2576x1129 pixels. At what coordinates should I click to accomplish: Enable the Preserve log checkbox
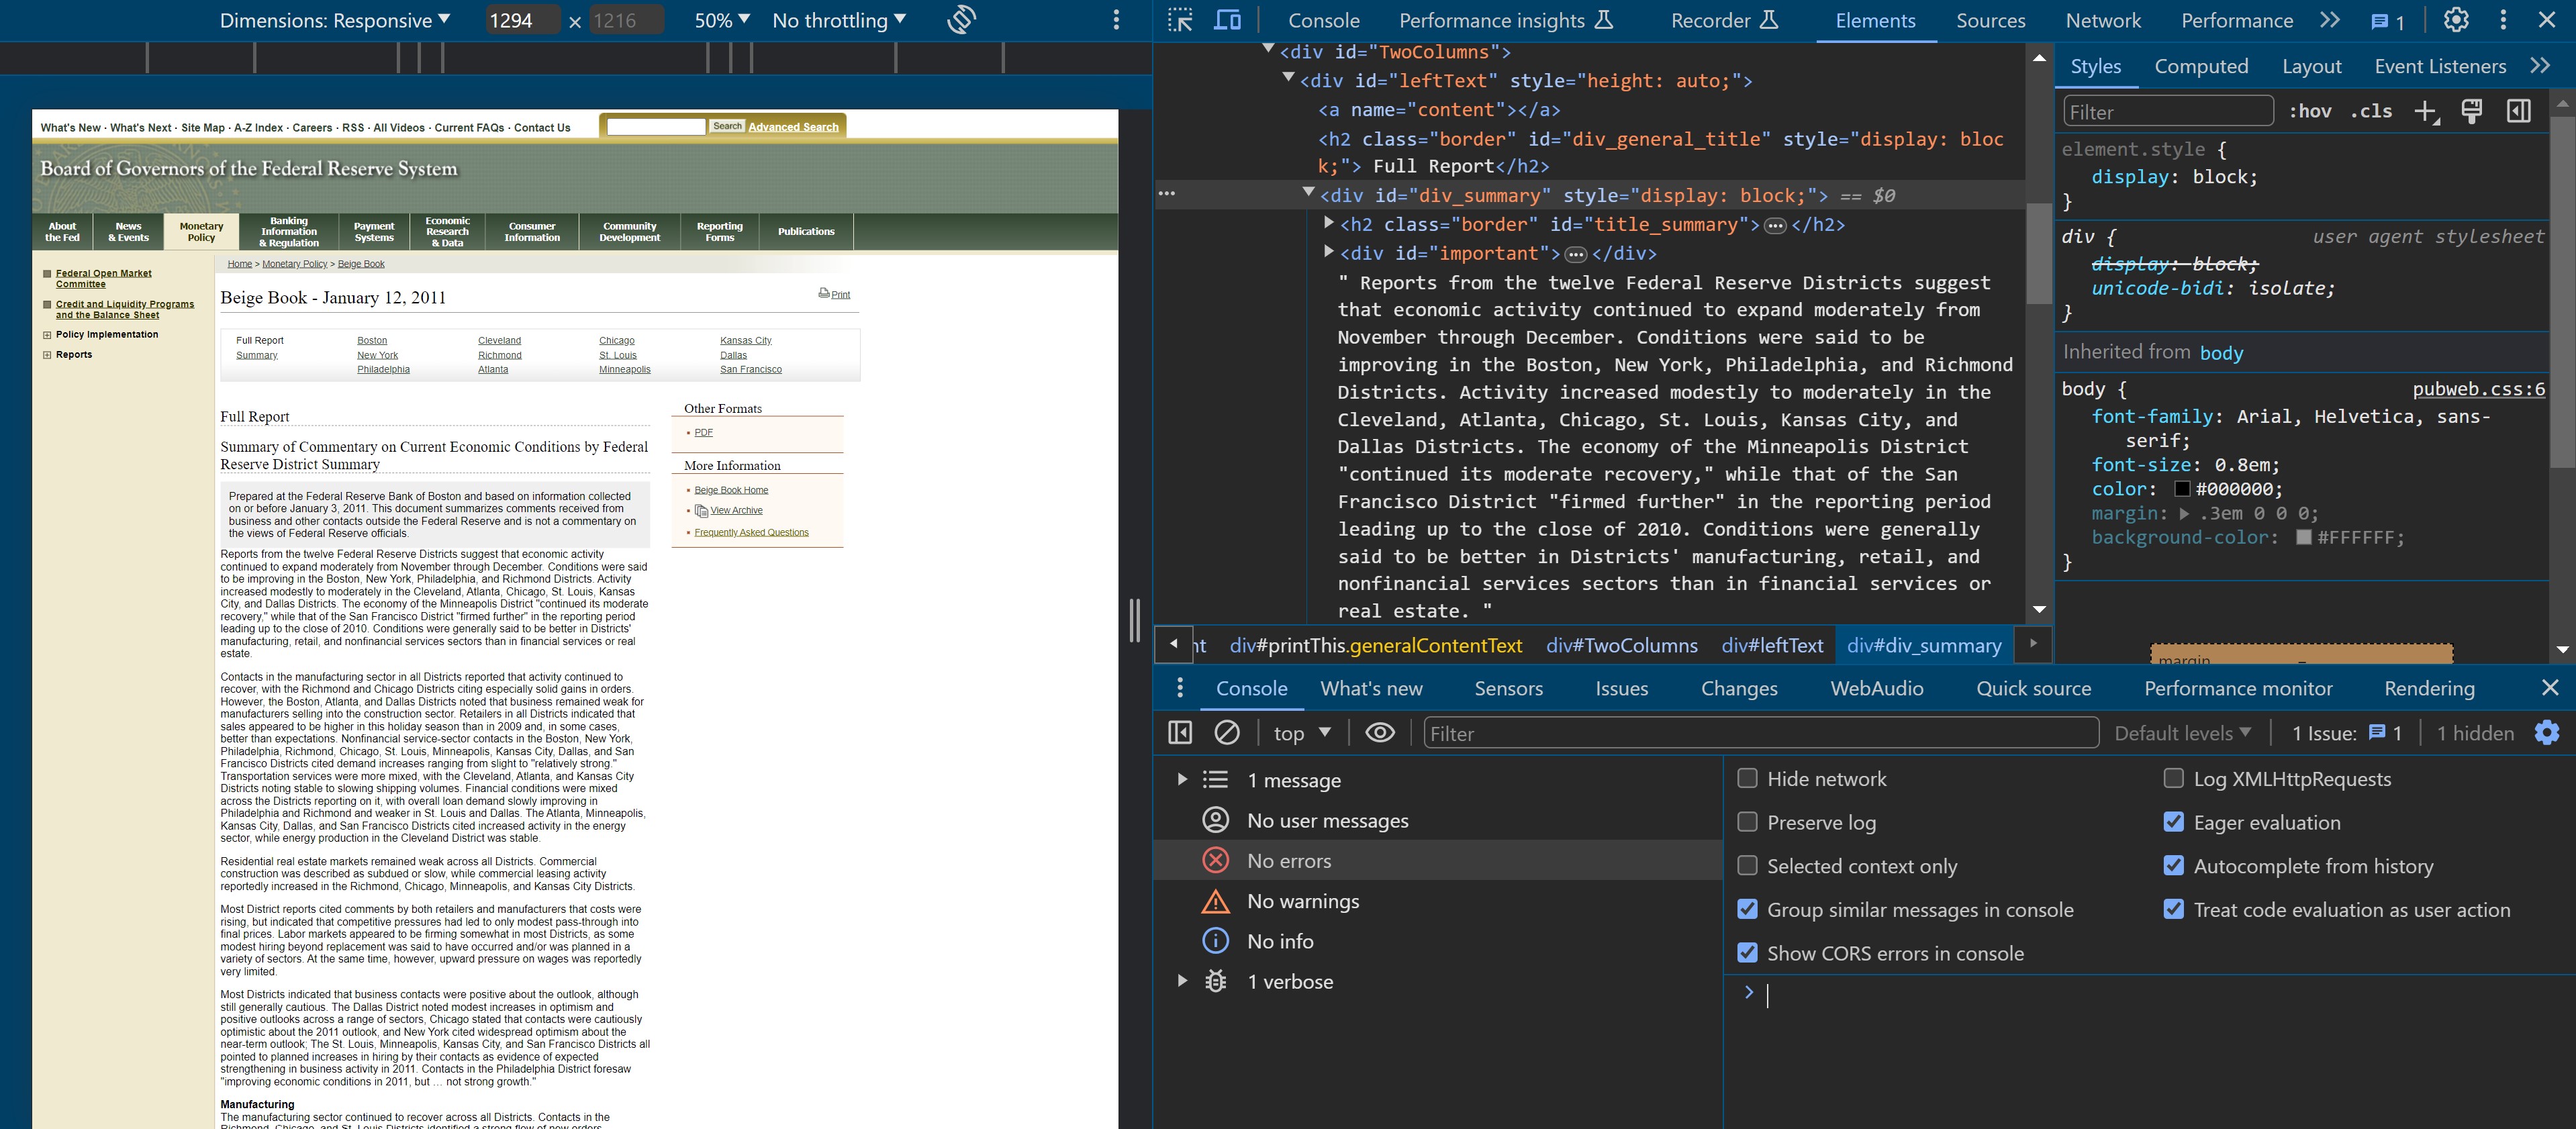(1747, 822)
